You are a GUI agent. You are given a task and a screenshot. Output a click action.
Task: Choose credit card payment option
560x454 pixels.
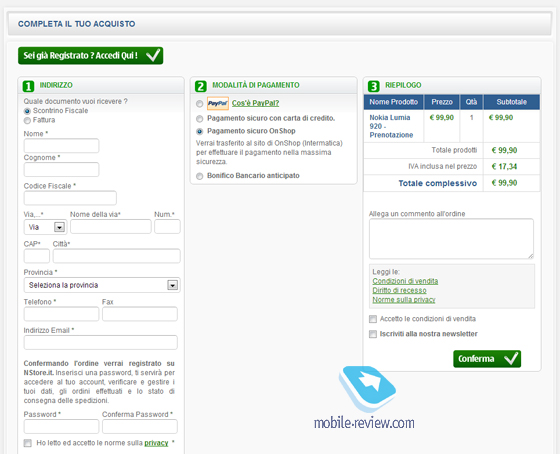(x=200, y=119)
